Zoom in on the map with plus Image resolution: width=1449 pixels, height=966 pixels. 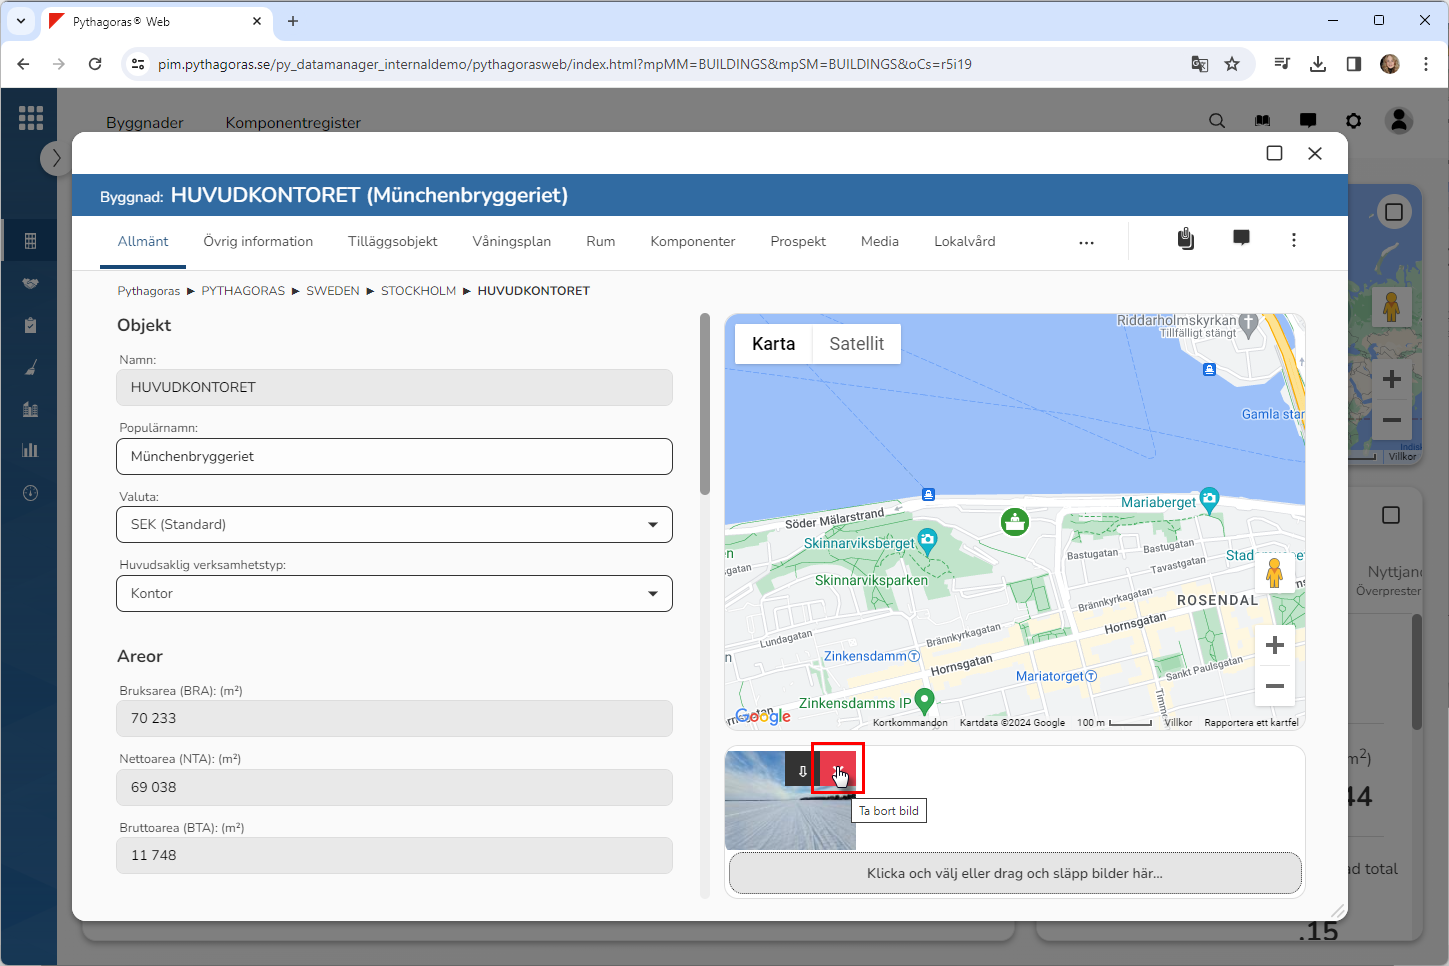pos(1274,646)
